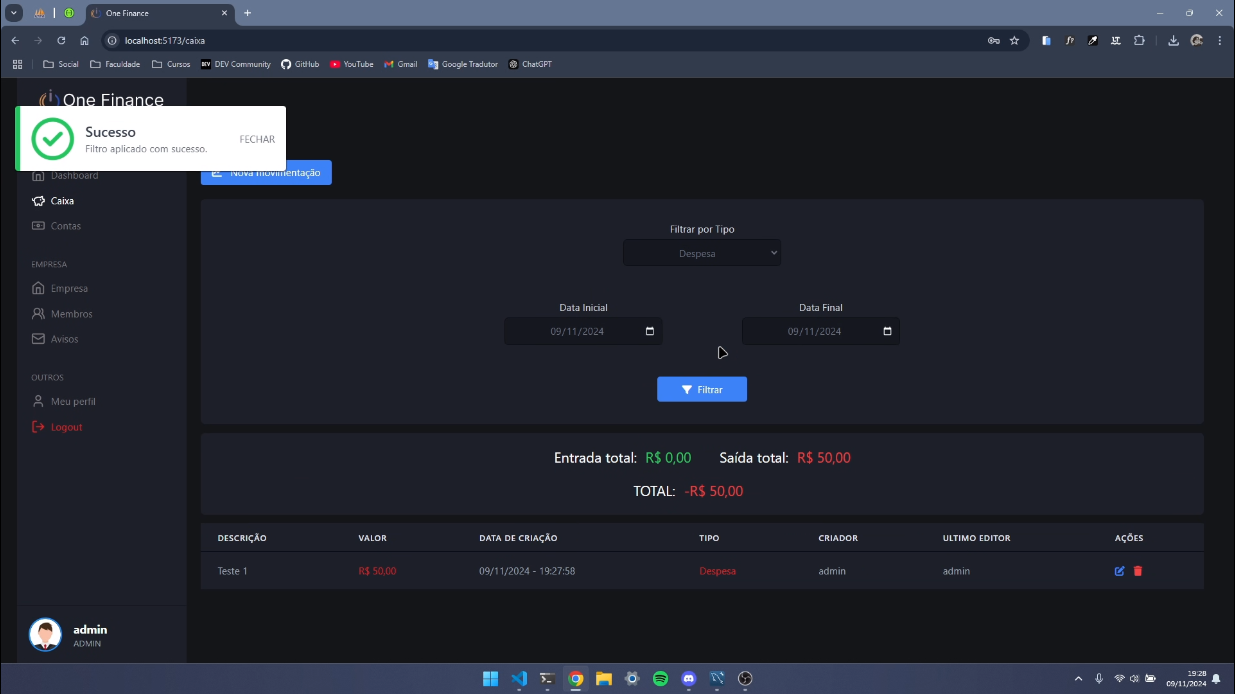This screenshot has width=1235, height=694.
Task: Click the DESCRIÇÃO column header
Action: click(x=242, y=538)
